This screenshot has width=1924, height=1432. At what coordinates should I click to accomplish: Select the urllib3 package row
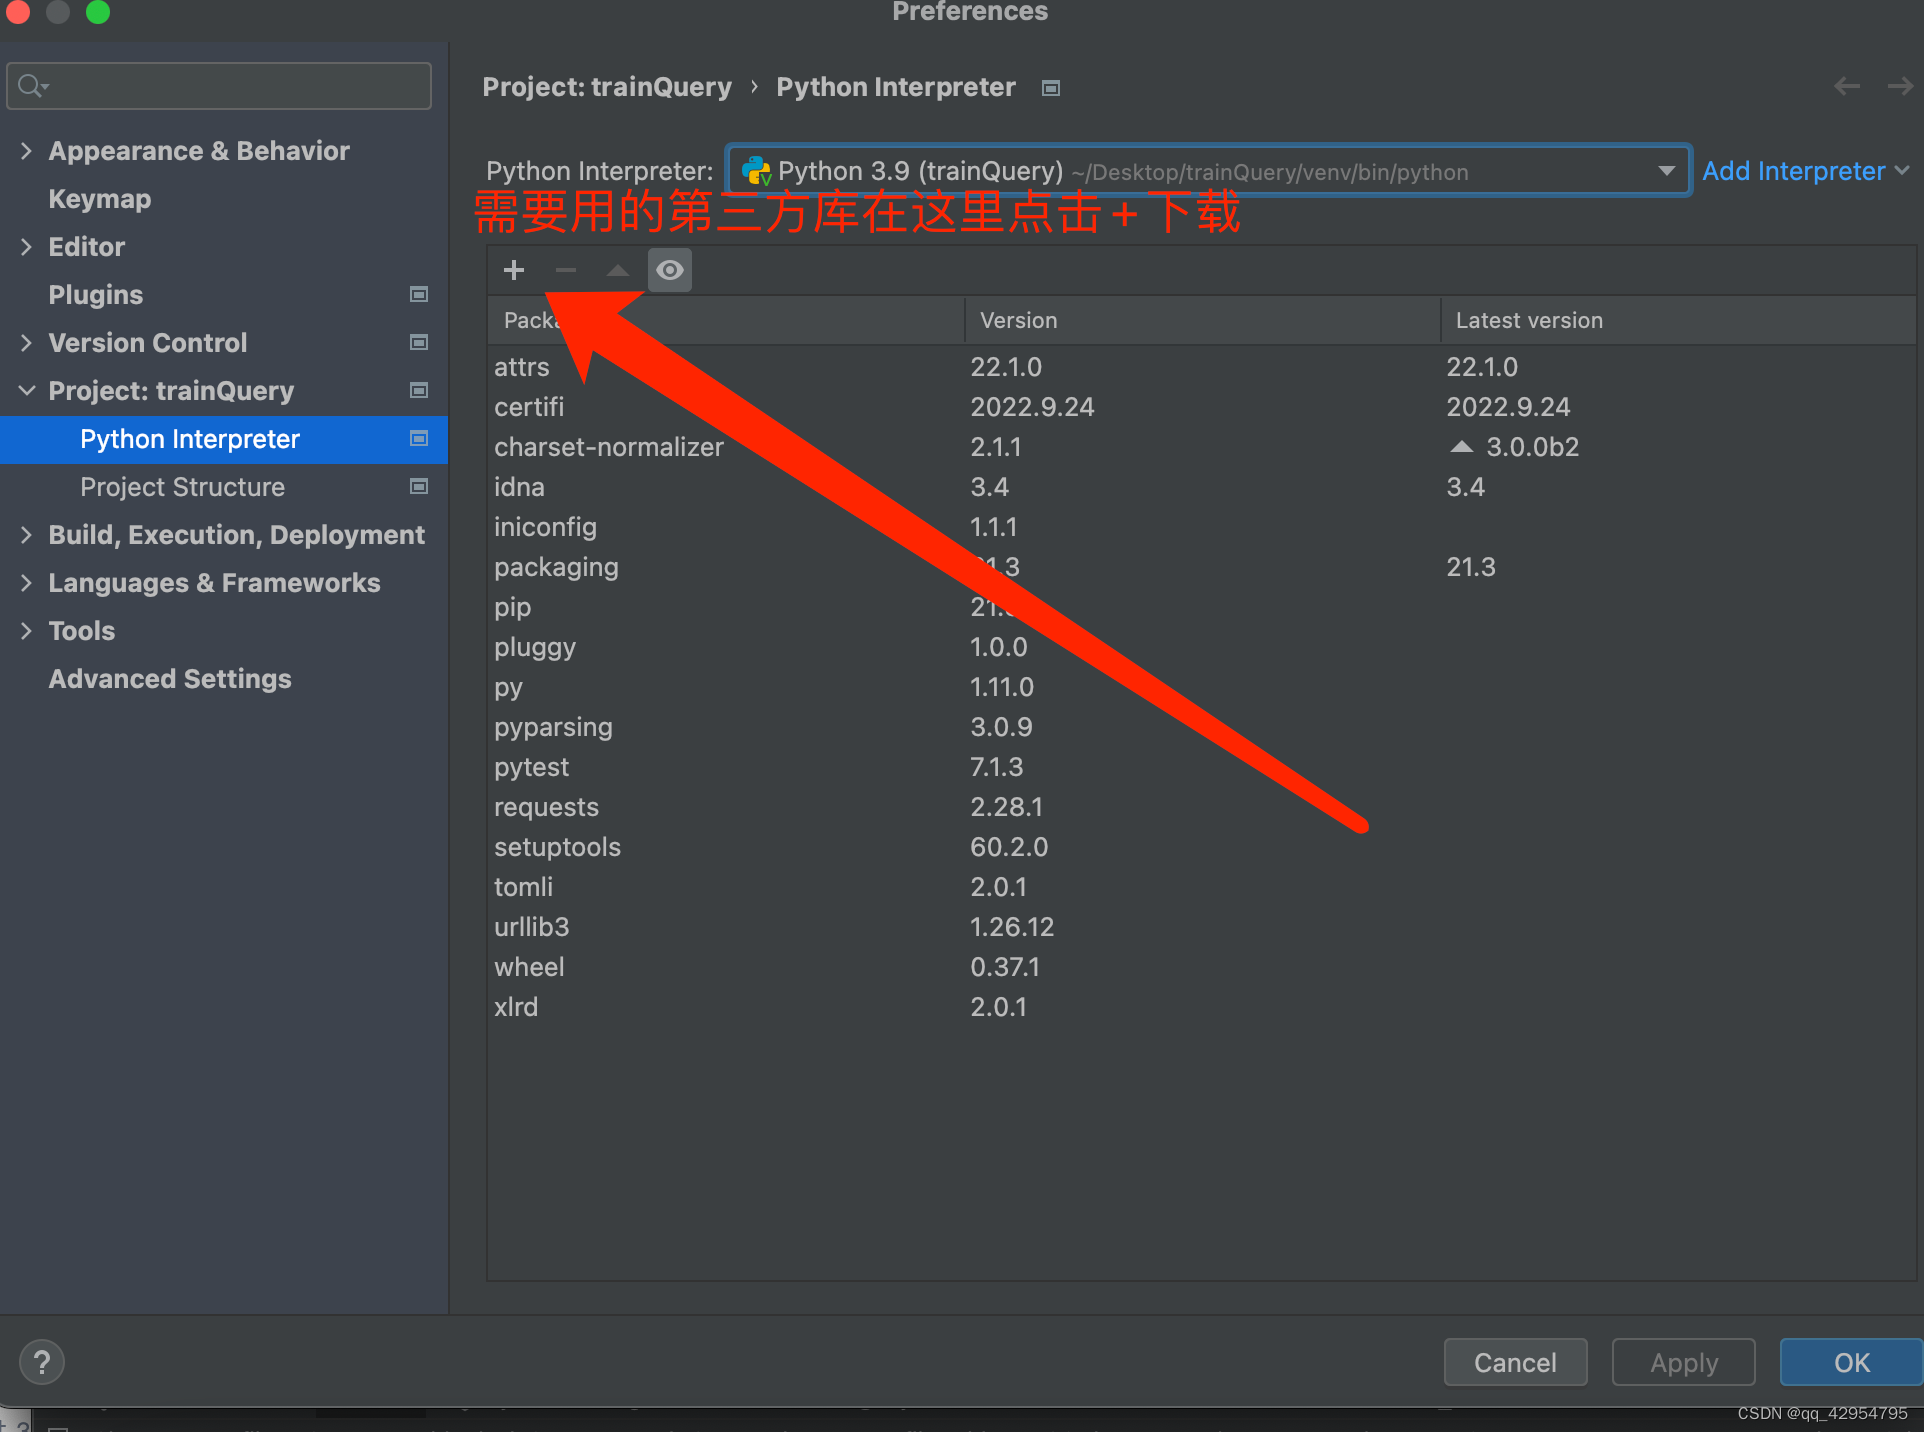pos(1201,927)
